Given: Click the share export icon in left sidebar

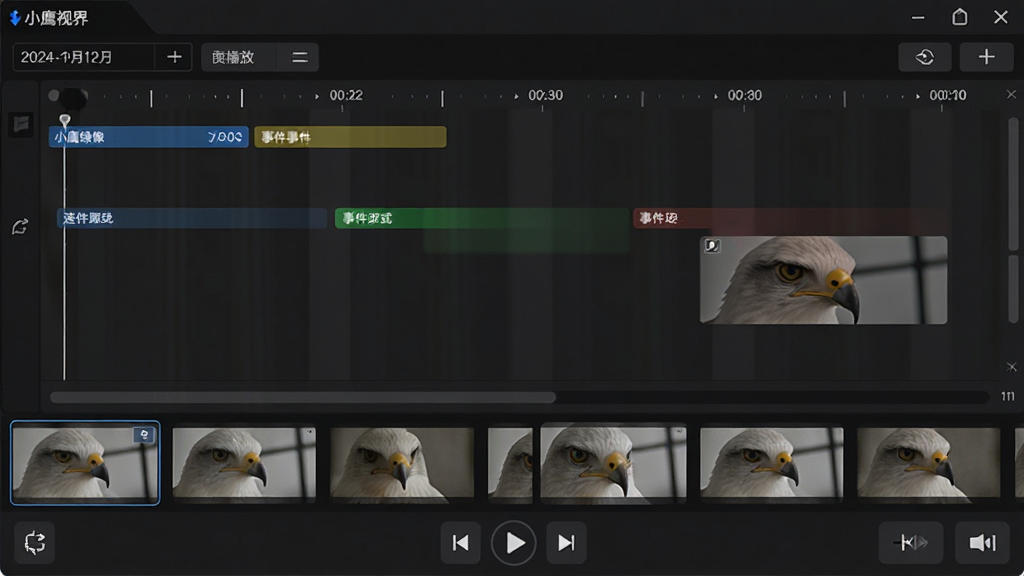Looking at the screenshot, I should 20,227.
